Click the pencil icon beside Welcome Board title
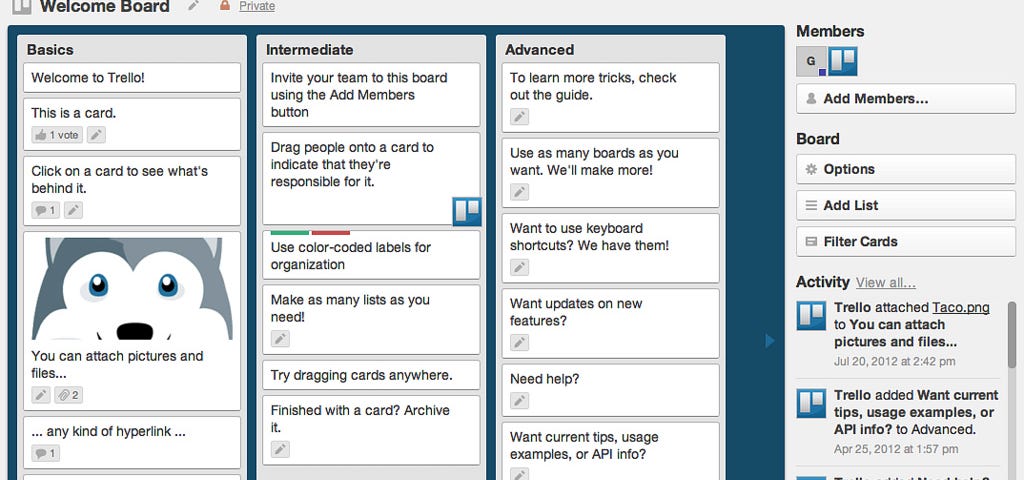The image size is (1024, 480). 193,6
